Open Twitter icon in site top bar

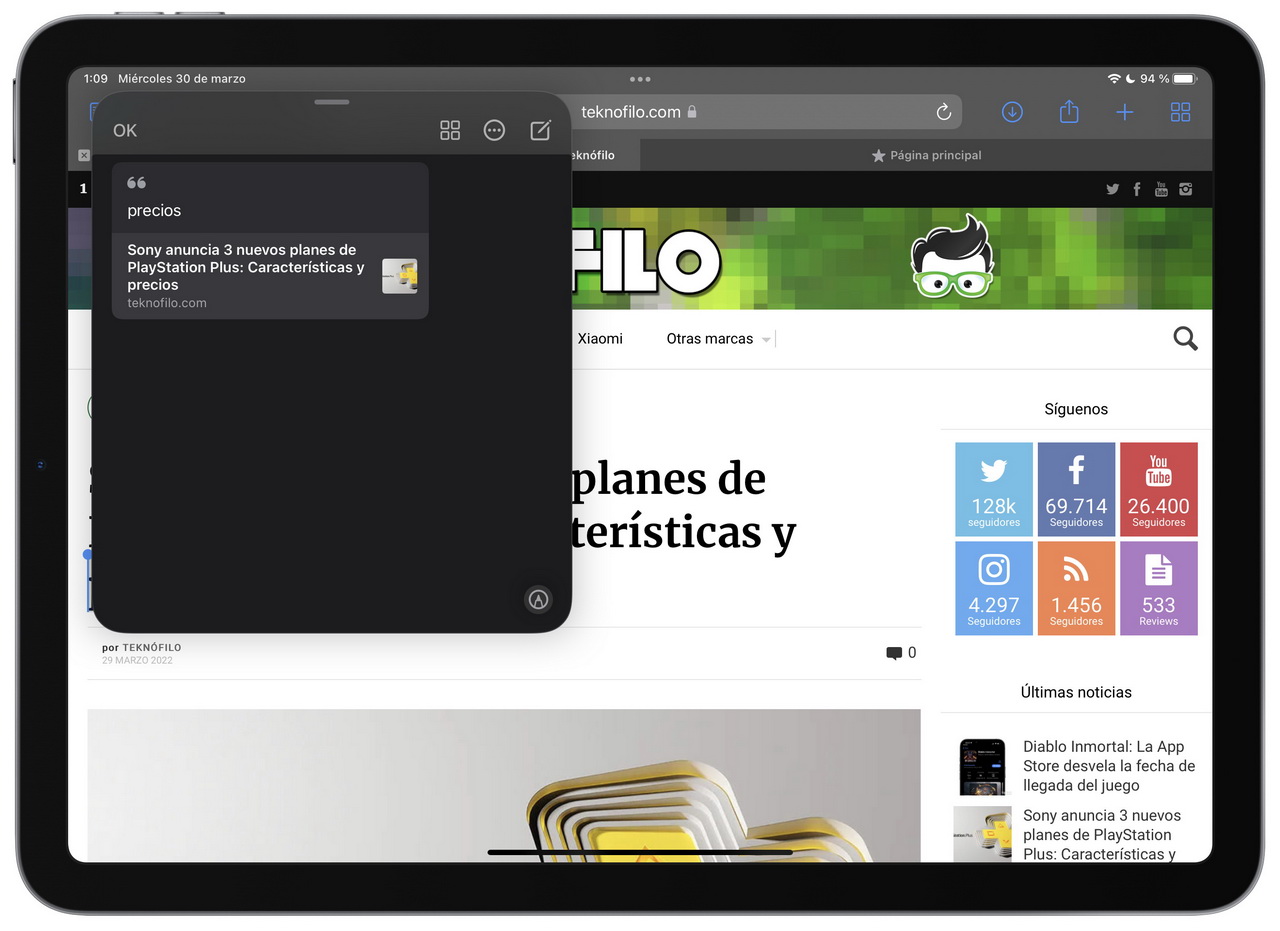coord(1112,189)
